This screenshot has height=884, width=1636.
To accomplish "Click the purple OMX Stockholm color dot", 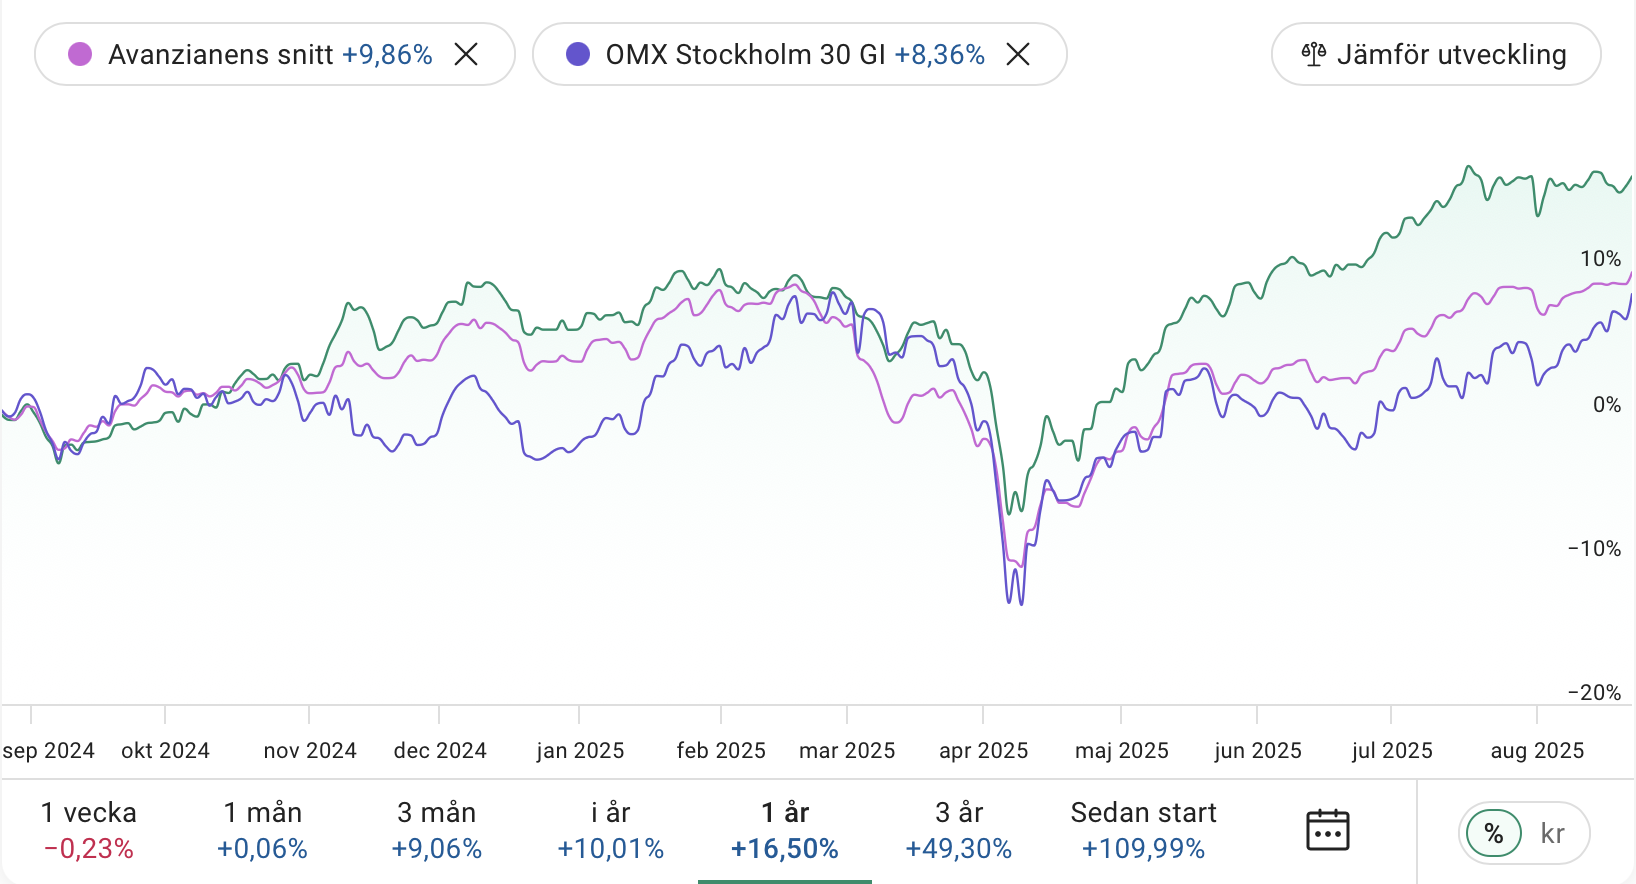I will coord(578,54).
